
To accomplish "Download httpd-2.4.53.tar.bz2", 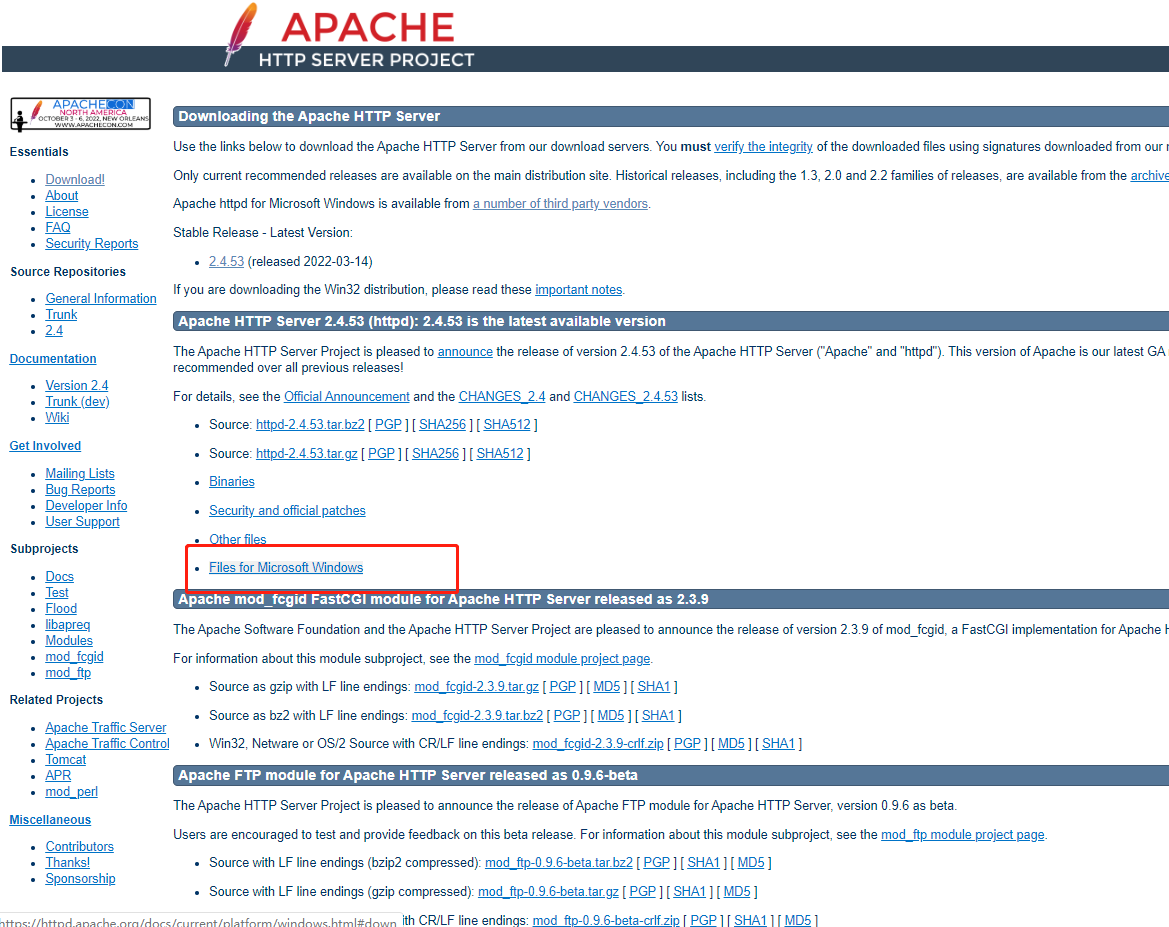I will (x=310, y=424).
